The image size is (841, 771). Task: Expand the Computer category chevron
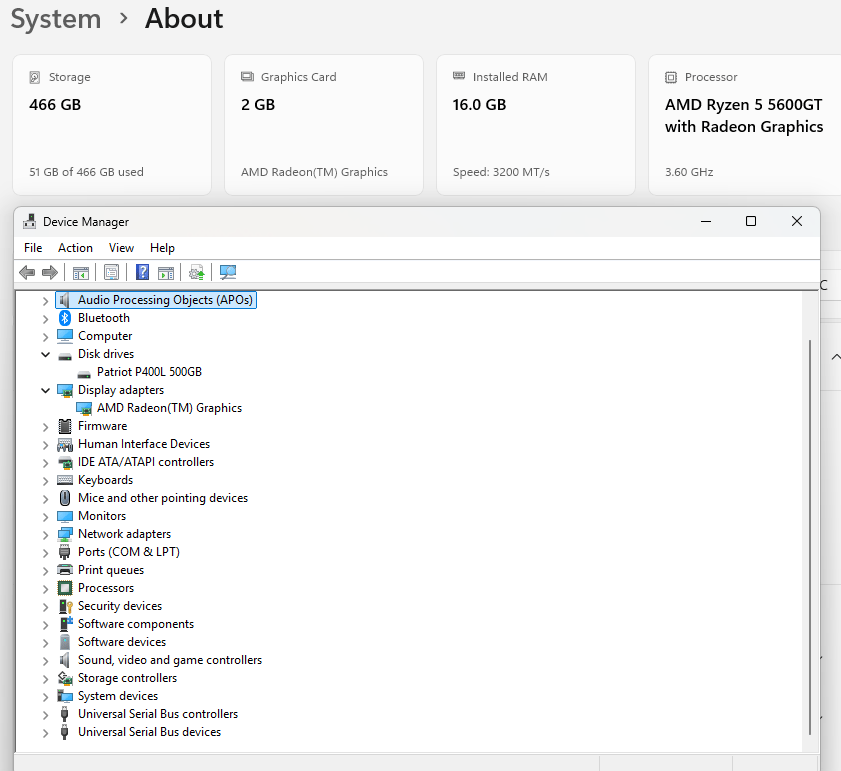click(46, 337)
